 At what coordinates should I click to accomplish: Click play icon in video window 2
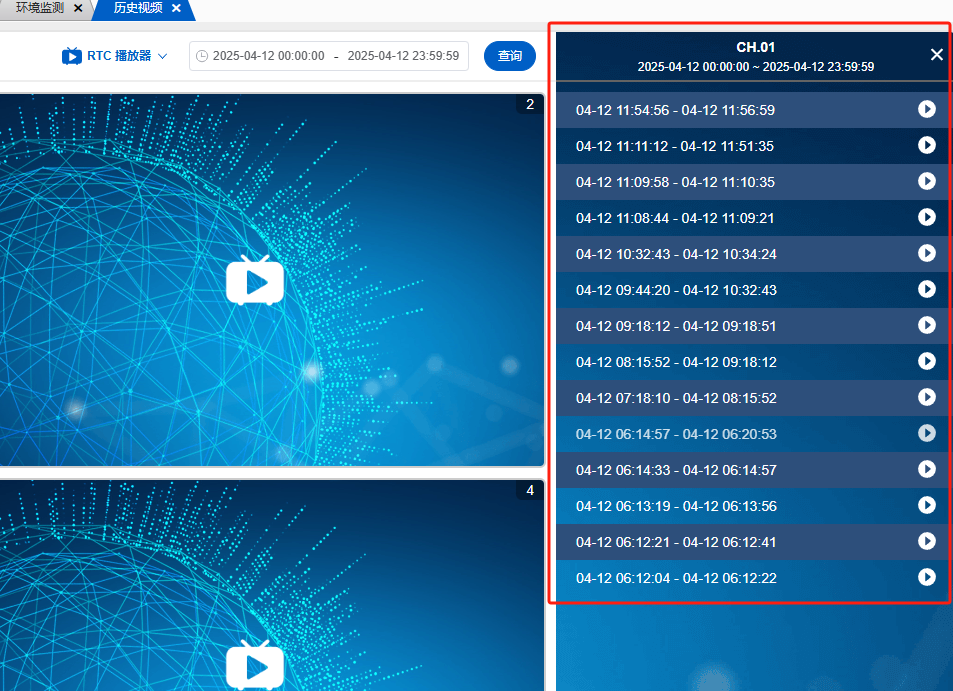(255, 280)
